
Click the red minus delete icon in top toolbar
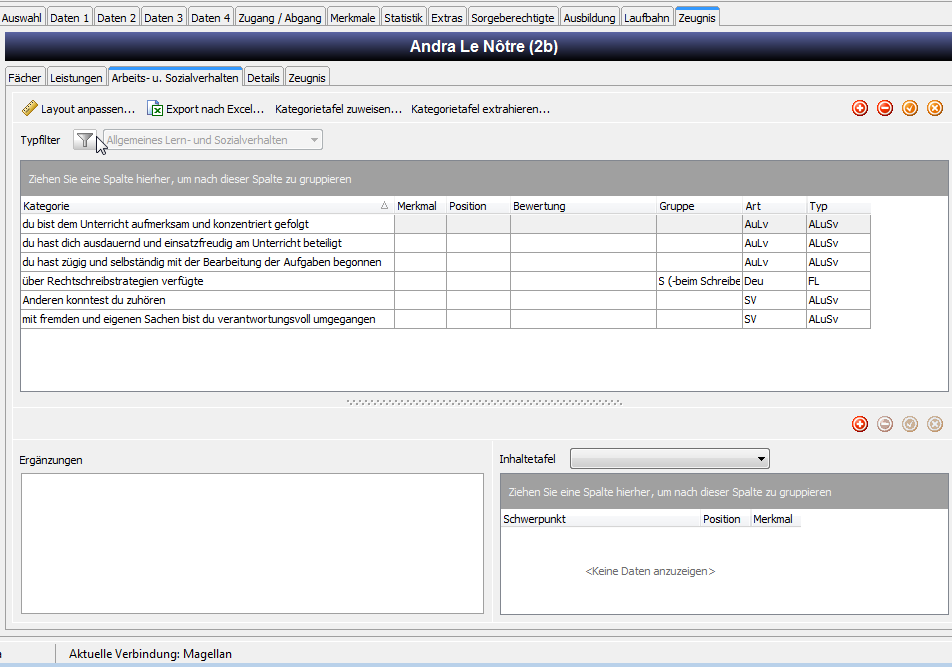pyautogui.click(x=885, y=109)
